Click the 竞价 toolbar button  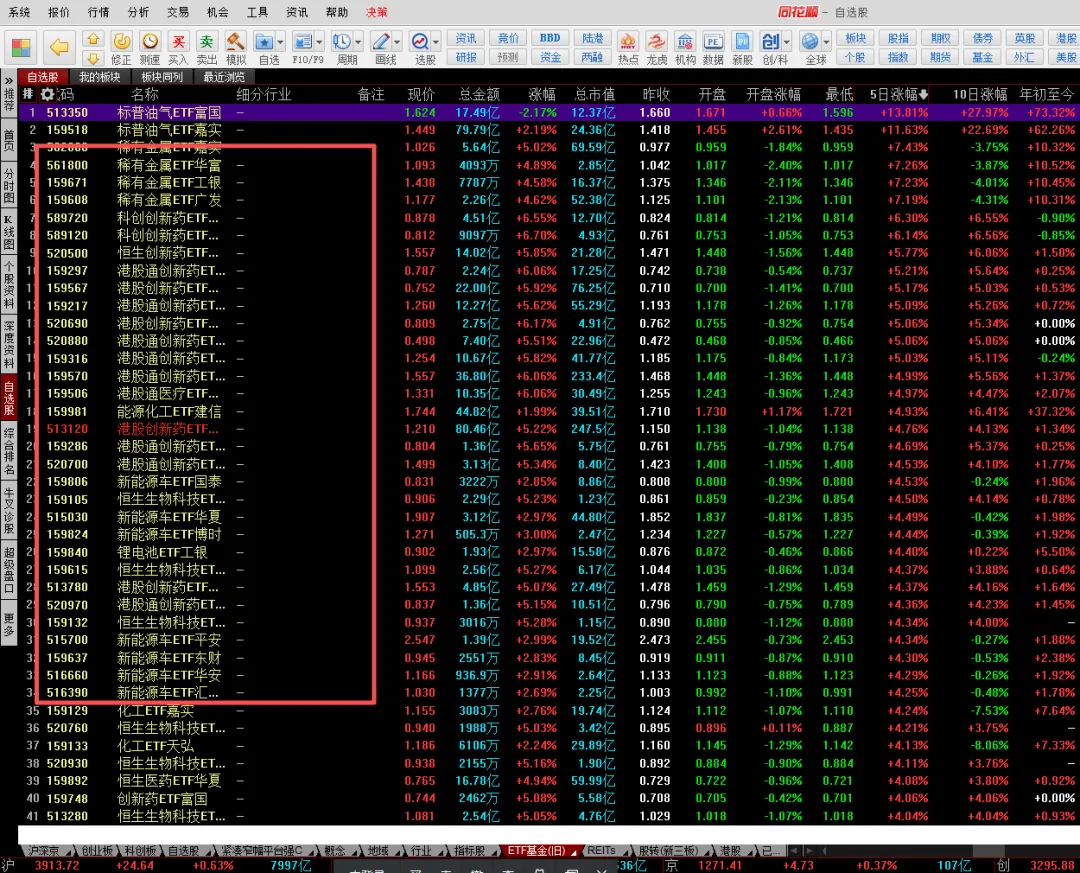(508, 38)
